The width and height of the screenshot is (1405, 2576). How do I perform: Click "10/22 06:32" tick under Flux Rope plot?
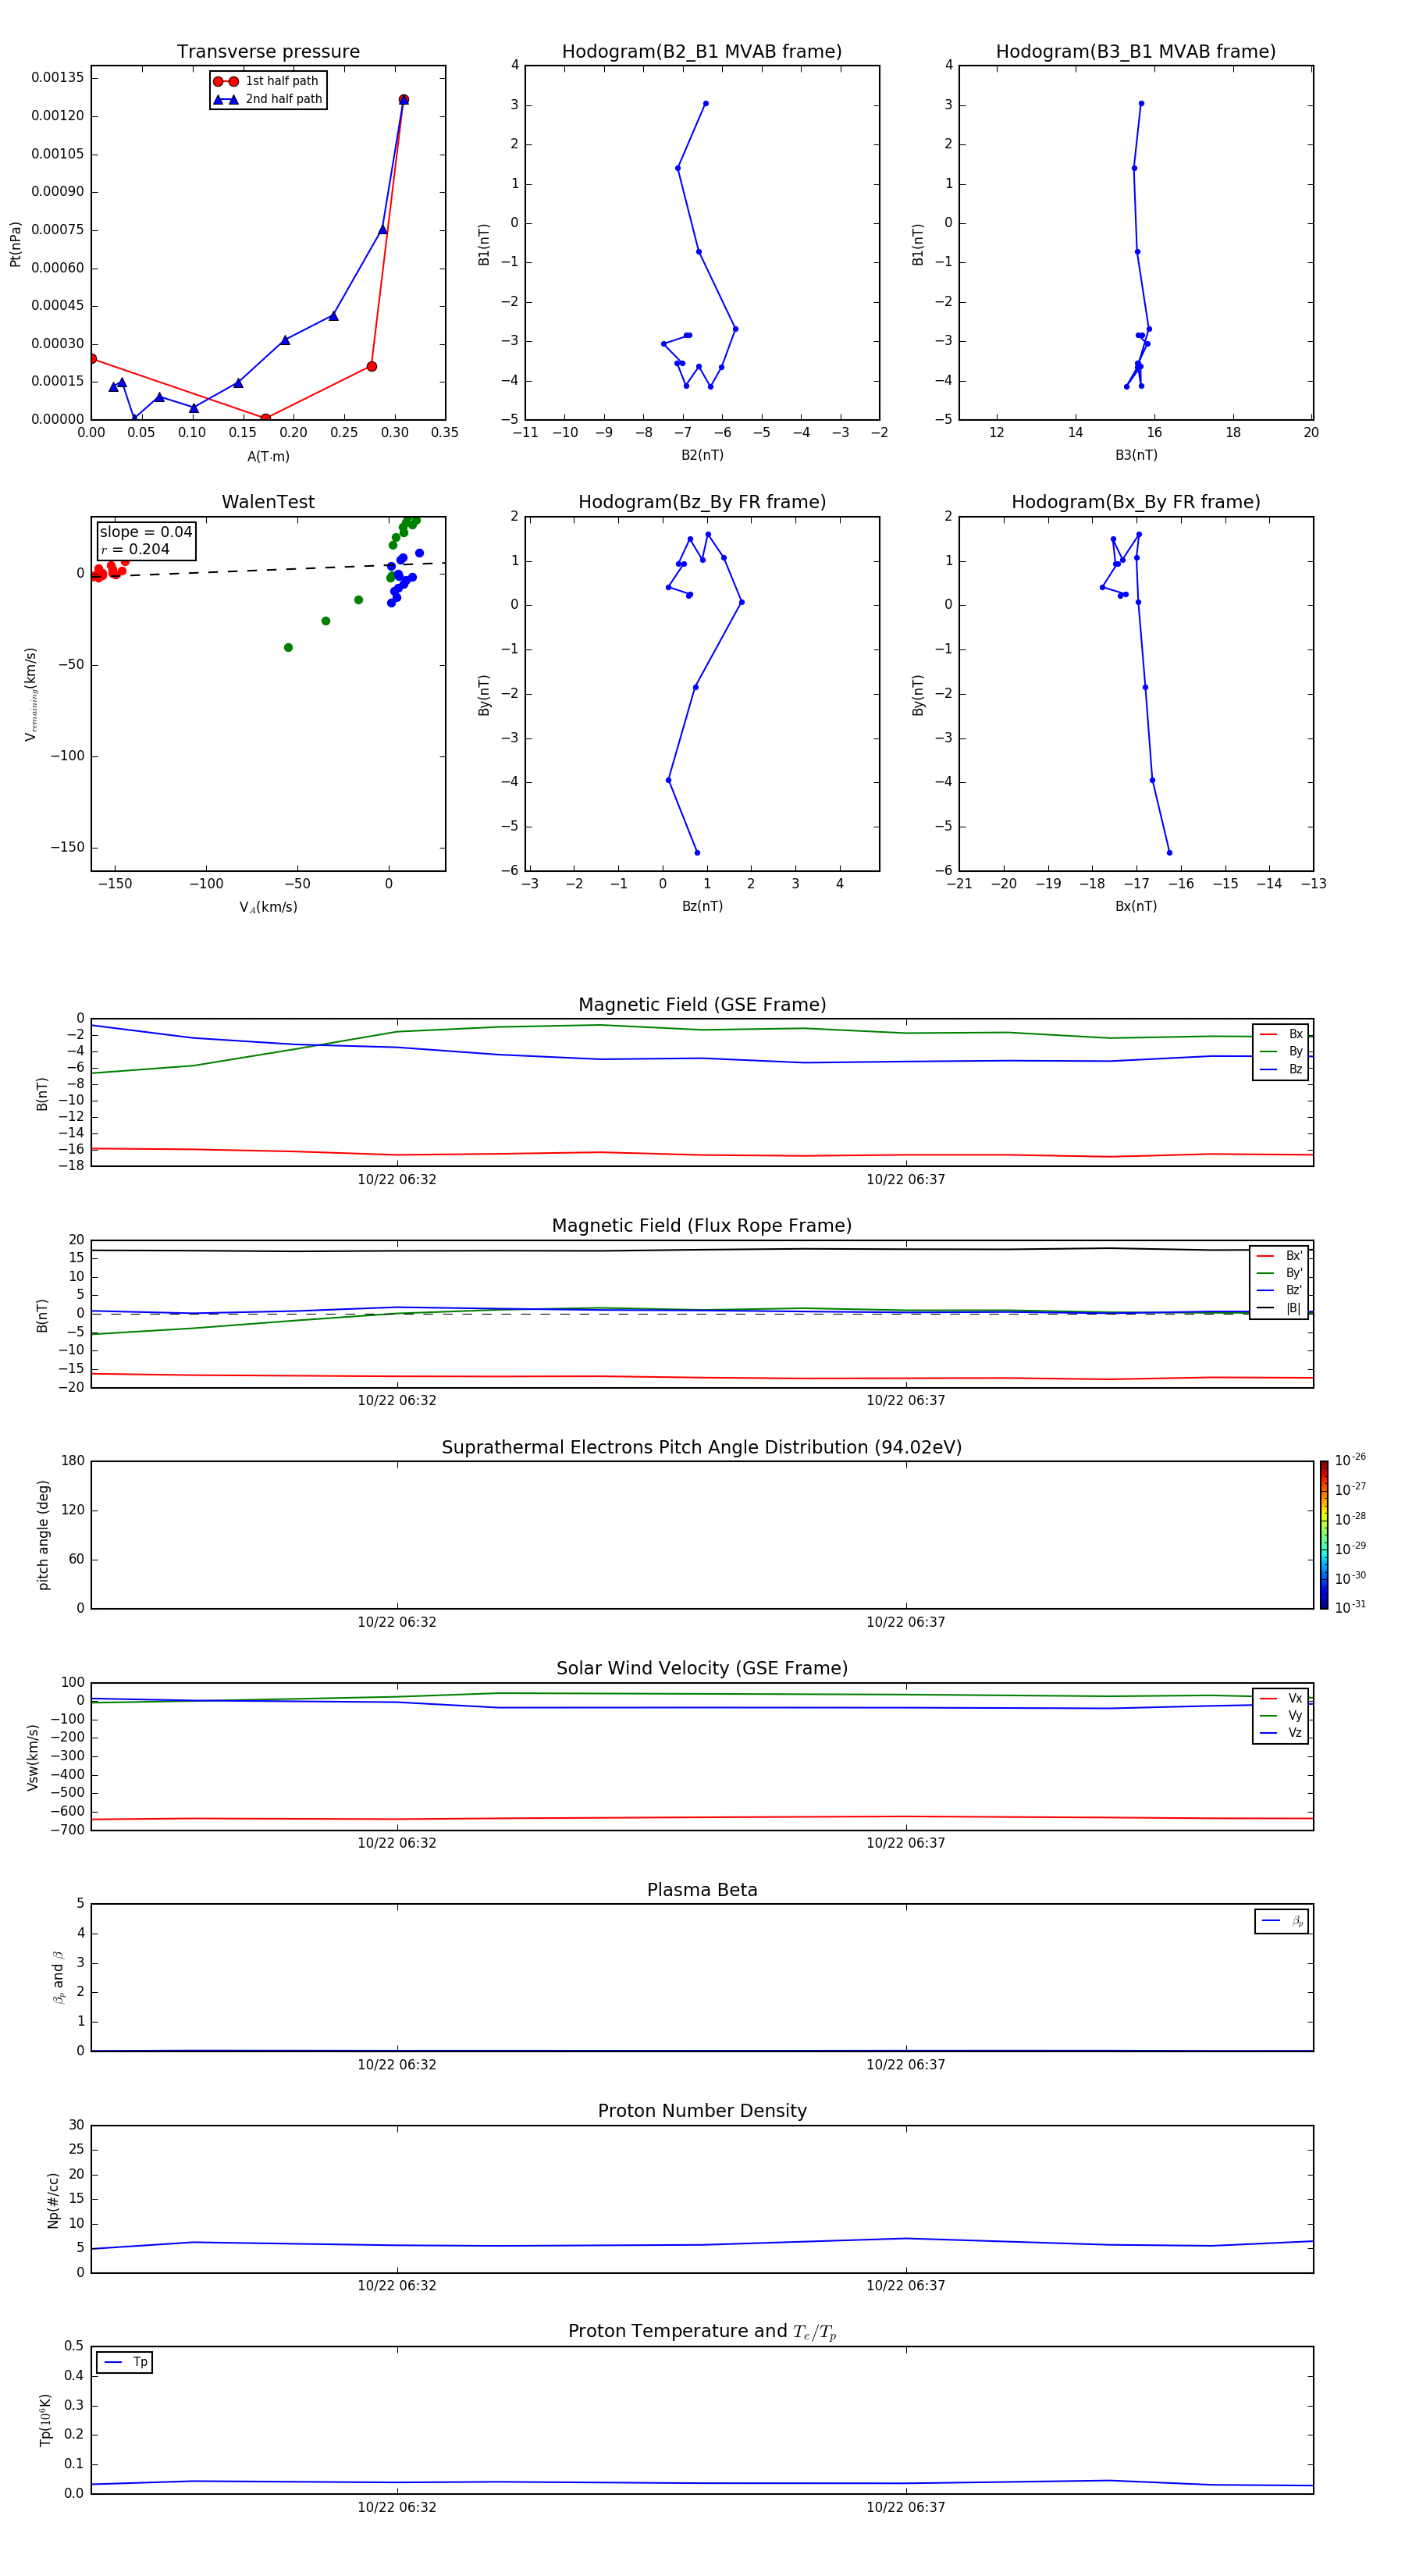[397, 1401]
